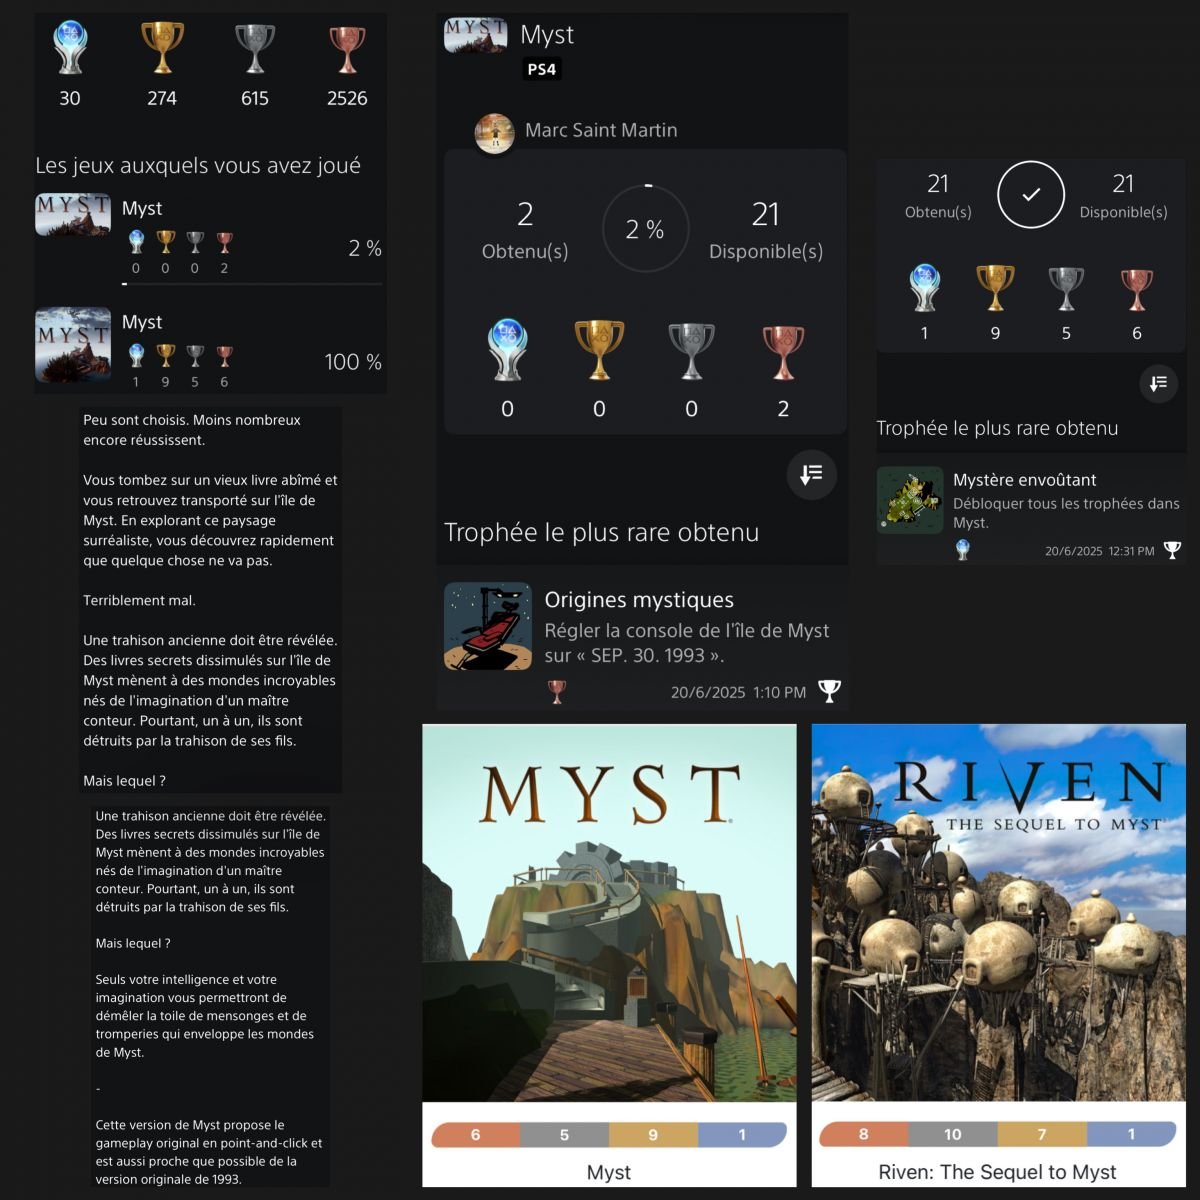Viewport: 1200px width, 1200px height.
Task: Open the Myst 2 % game thumbnail
Action: click(73, 215)
